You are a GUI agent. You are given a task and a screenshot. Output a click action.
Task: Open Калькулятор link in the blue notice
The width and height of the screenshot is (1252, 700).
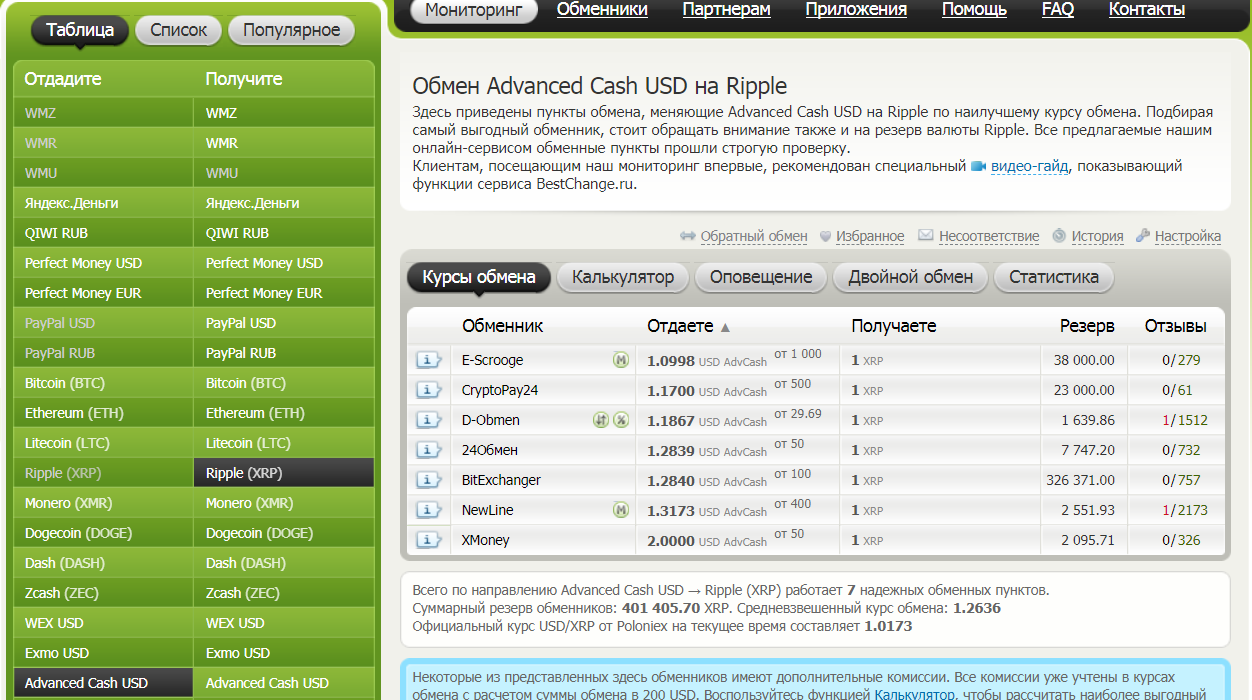915,693
